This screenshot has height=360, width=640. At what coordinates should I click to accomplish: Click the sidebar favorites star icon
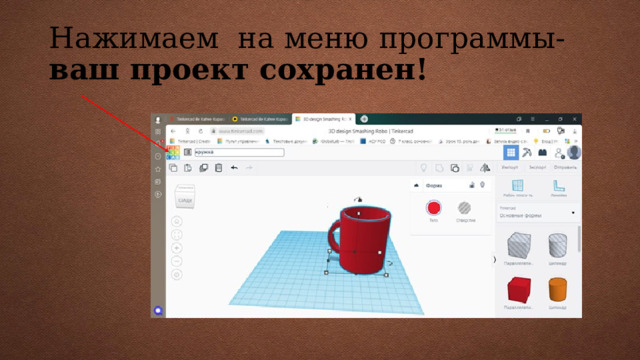158,169
